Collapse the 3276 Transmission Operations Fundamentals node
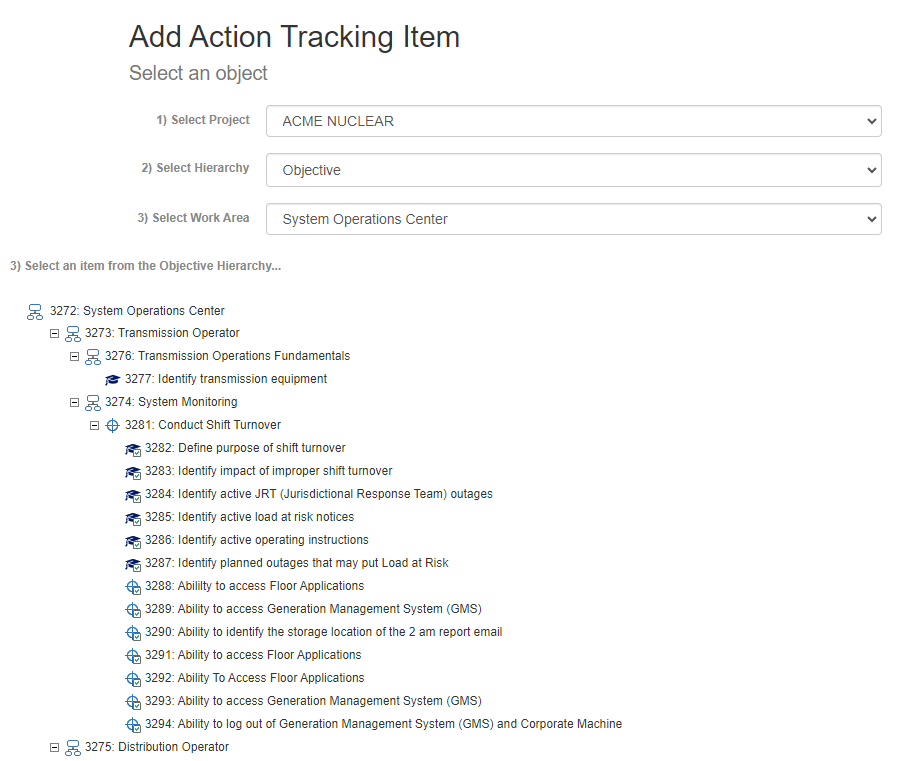This screenshot has width=898, height=761. tap(75, 357)
